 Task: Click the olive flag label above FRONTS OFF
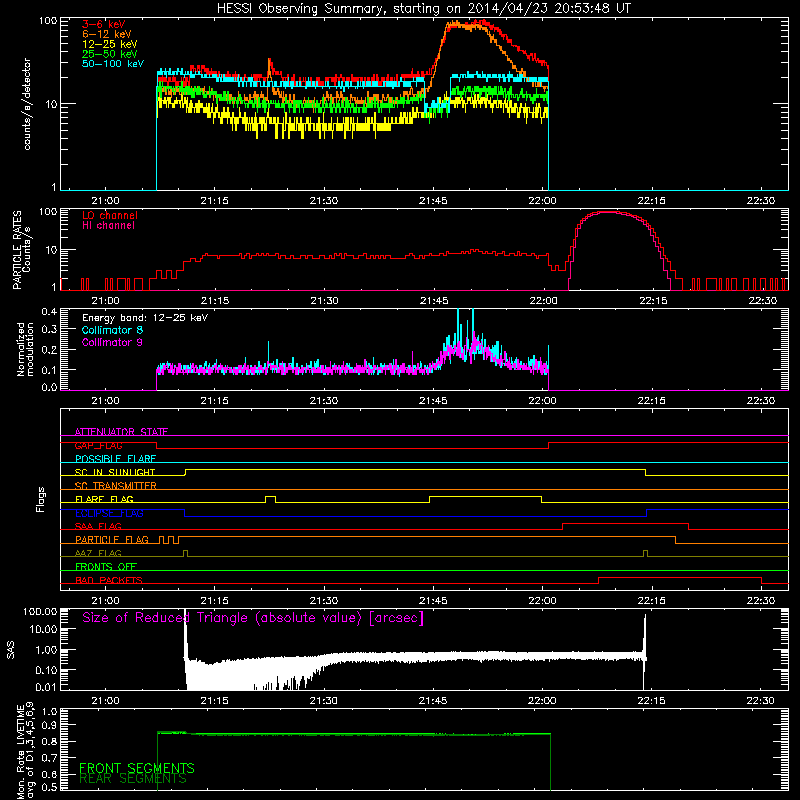(98, 554)
